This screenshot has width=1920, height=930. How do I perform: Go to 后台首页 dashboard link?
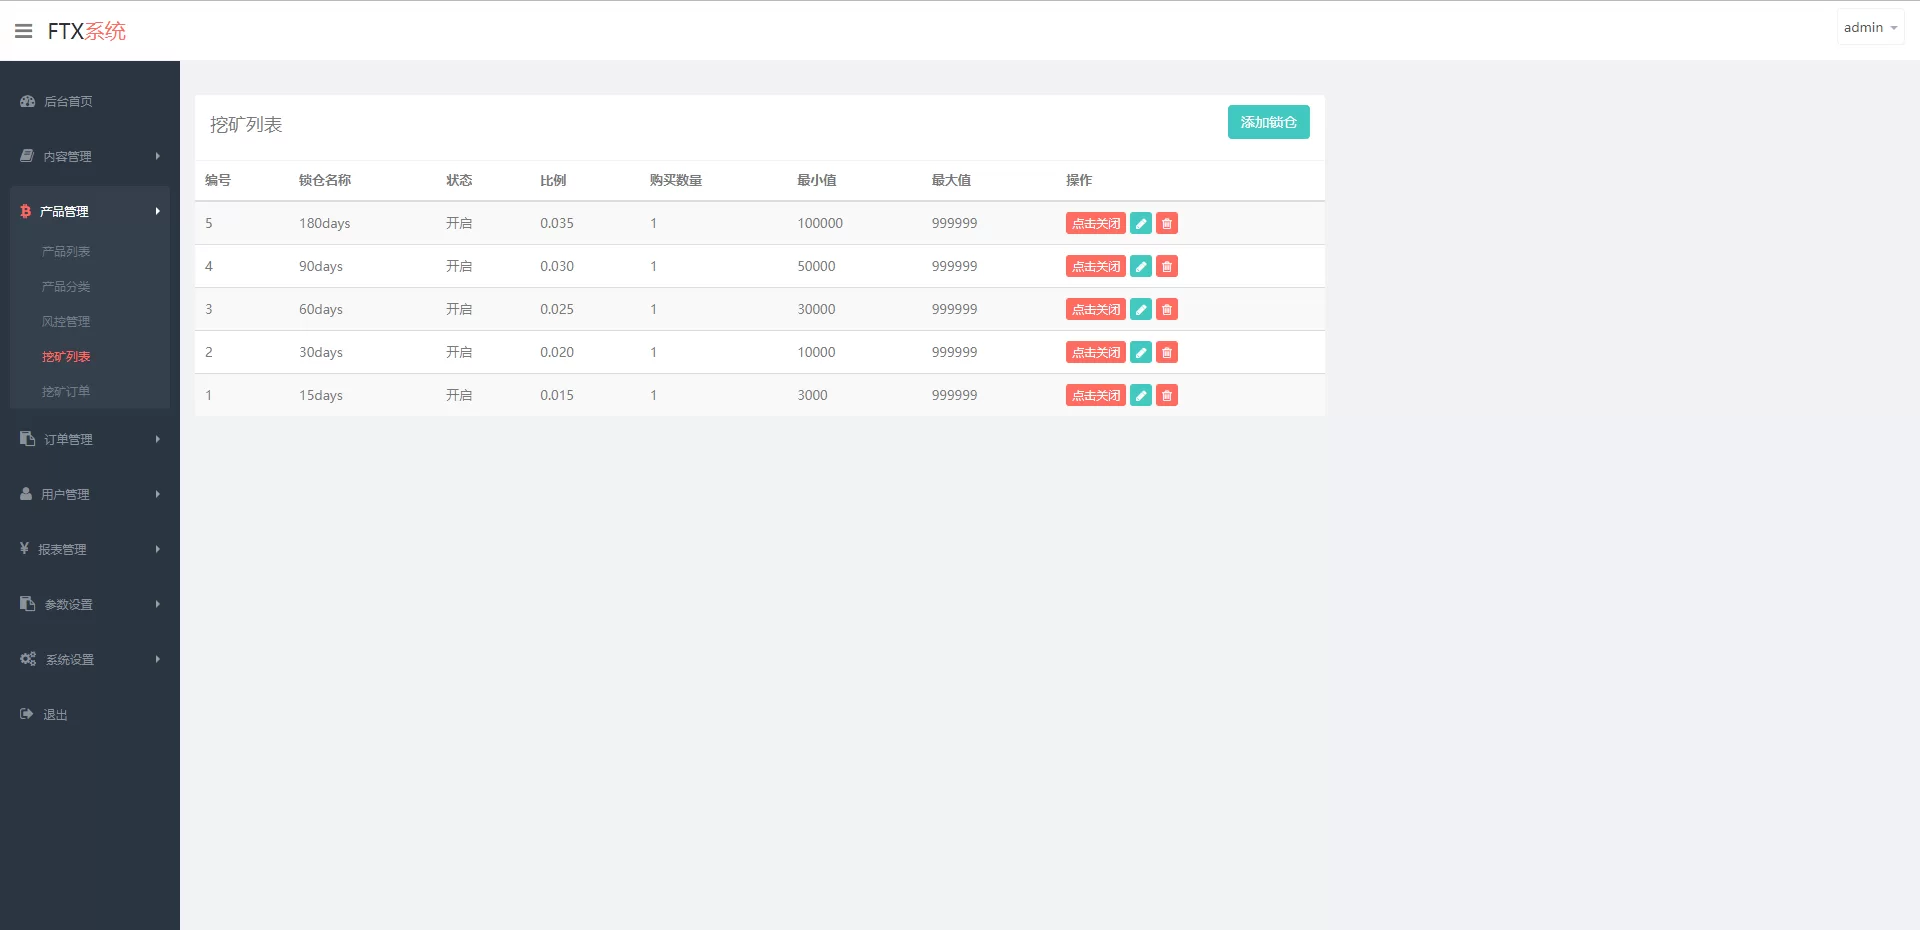pos(68,101)
